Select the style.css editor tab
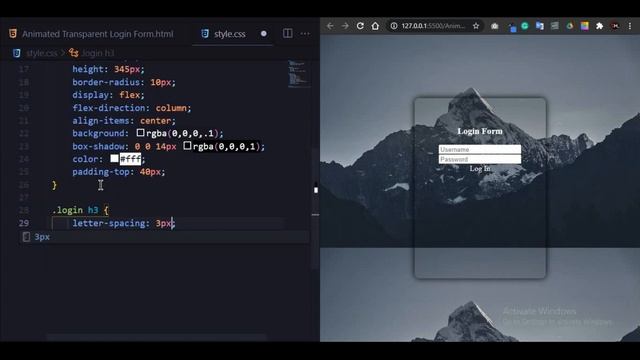Viewport: 640px width, 360px height. point(229,34)
